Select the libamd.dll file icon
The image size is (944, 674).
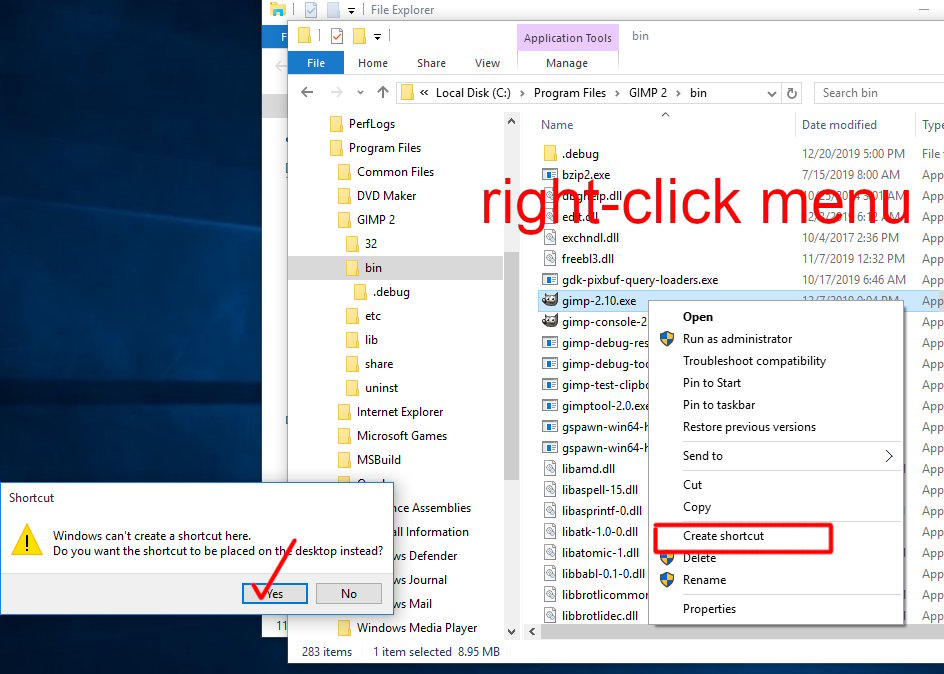(x=550, y=469)
